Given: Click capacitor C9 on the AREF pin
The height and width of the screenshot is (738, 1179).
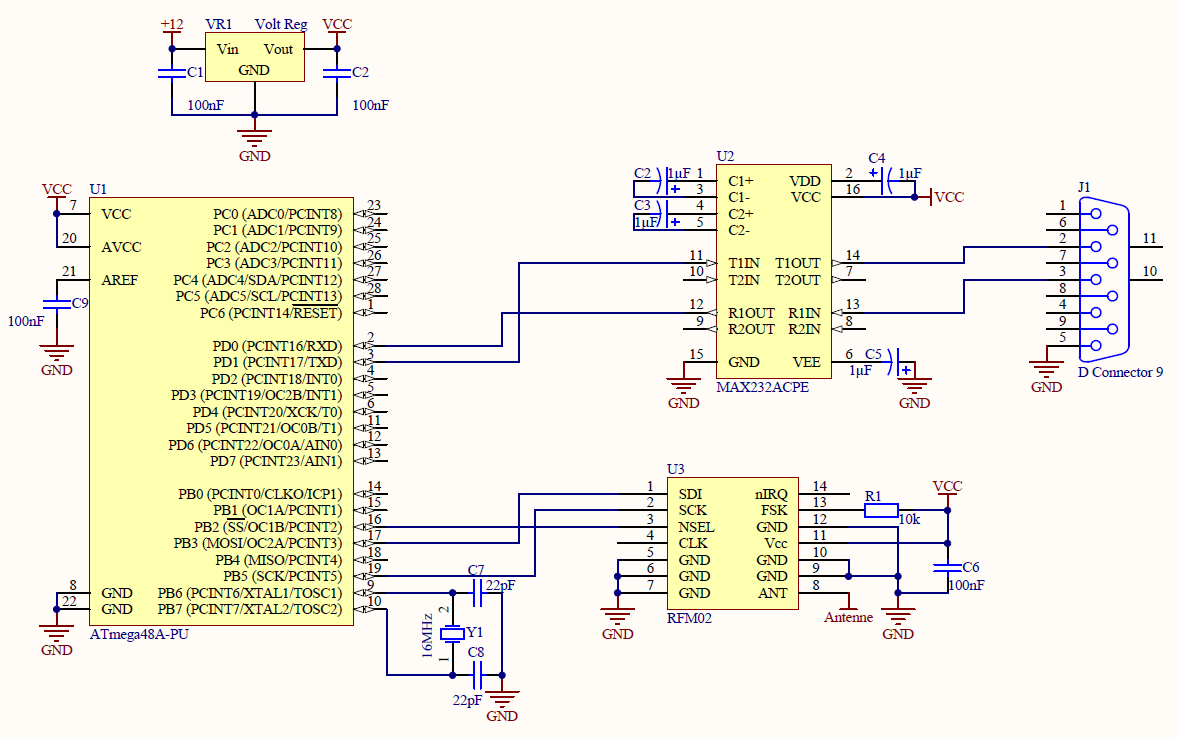Looking at the screenshot, I should 57,303.
